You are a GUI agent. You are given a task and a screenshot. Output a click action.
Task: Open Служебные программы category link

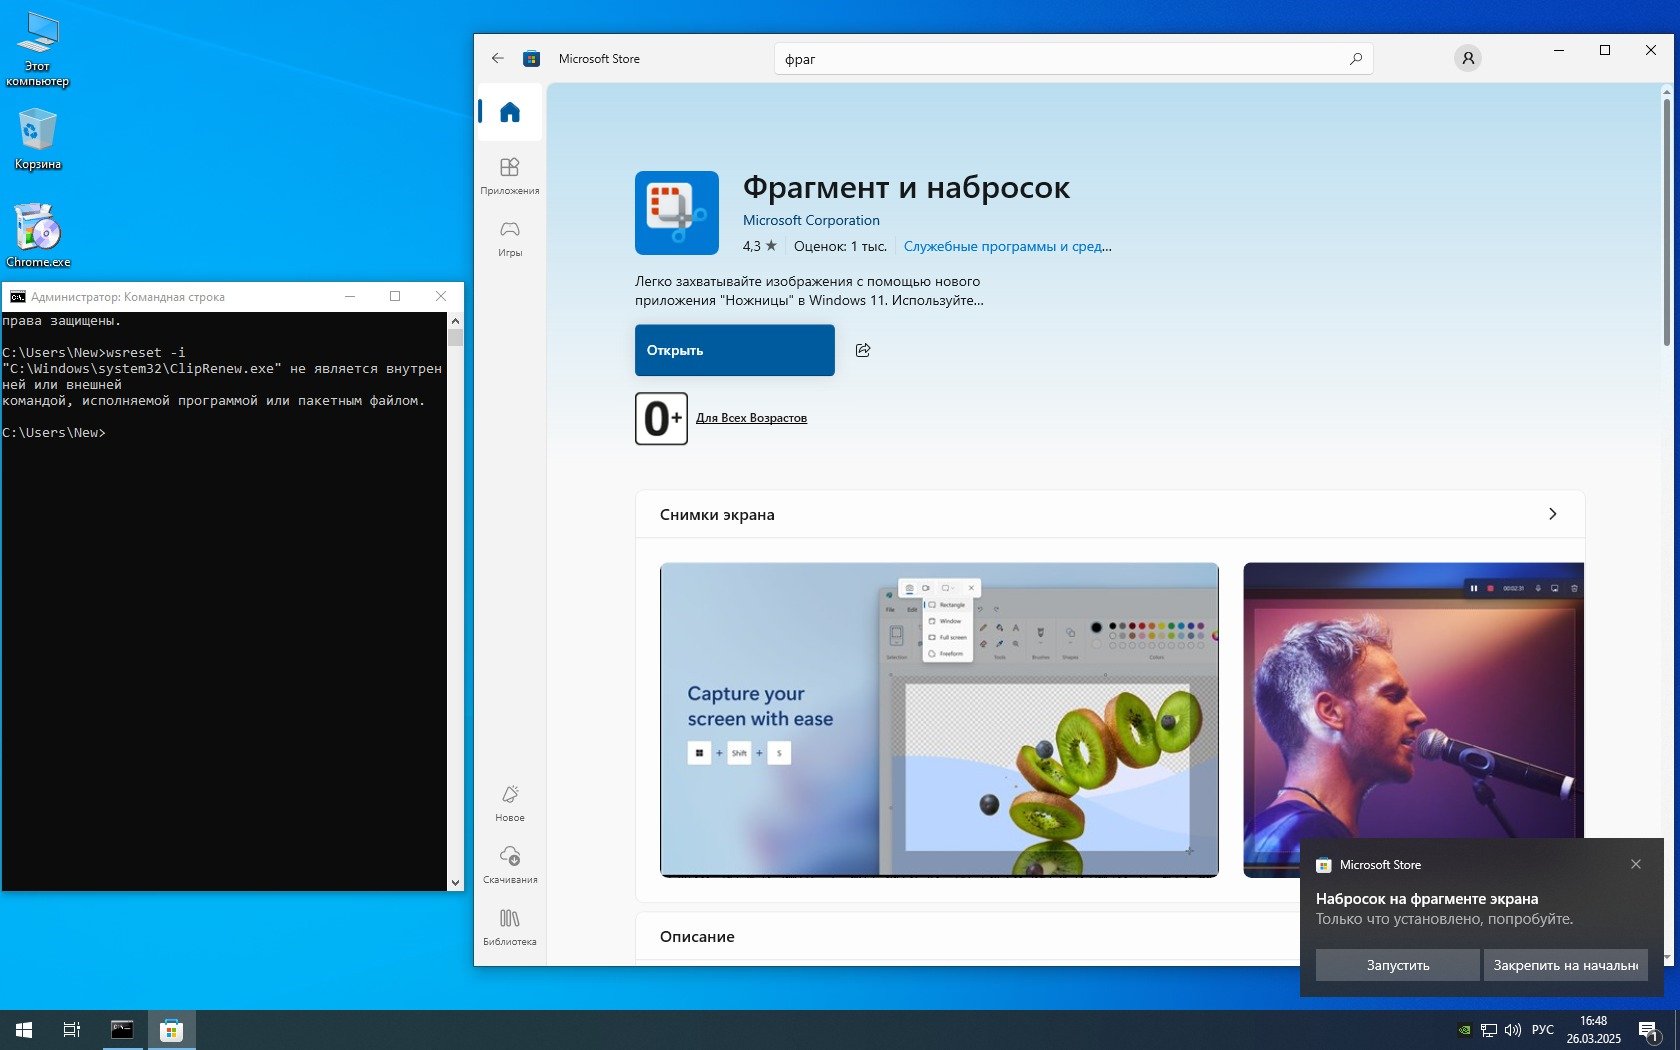[x=1007, y=246]
